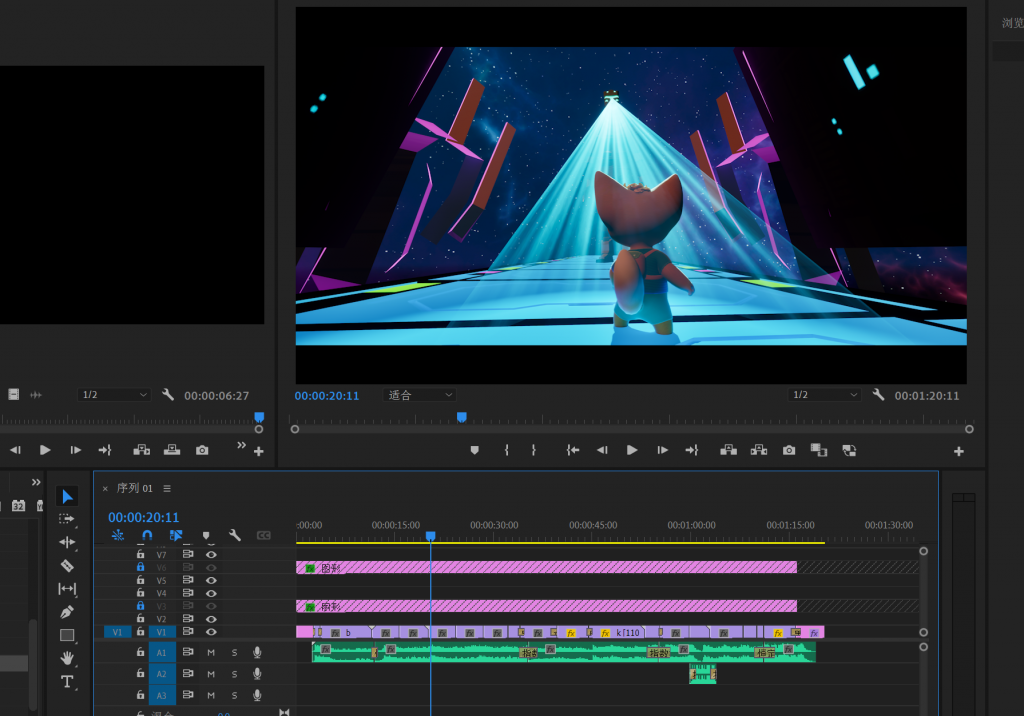Hide track V4 with its eye icon
1024x716 pixels.
(x=211, y=593)
